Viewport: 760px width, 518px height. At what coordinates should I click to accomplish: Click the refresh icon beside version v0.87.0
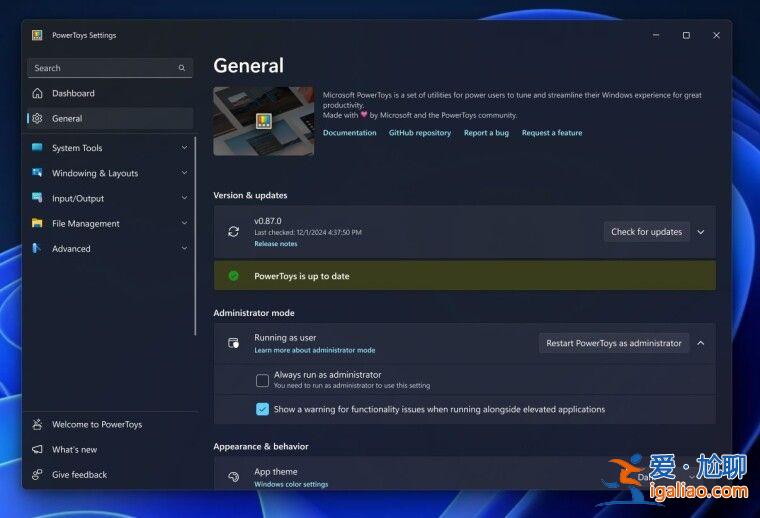click(x=233, y=231)
